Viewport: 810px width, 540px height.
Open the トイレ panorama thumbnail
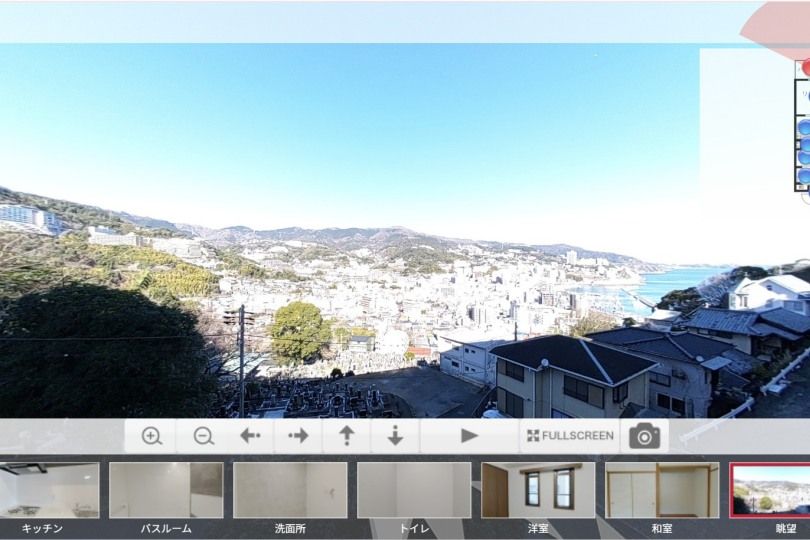[x=414, y=490]
